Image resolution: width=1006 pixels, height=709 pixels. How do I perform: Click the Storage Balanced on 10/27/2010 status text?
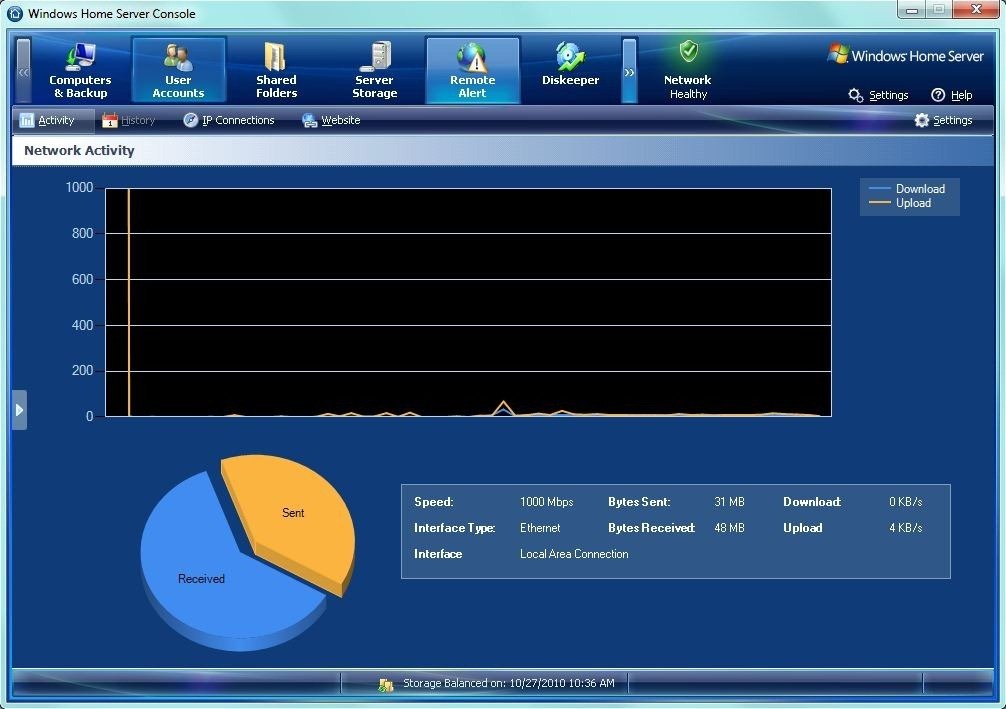tap(509, 683)
